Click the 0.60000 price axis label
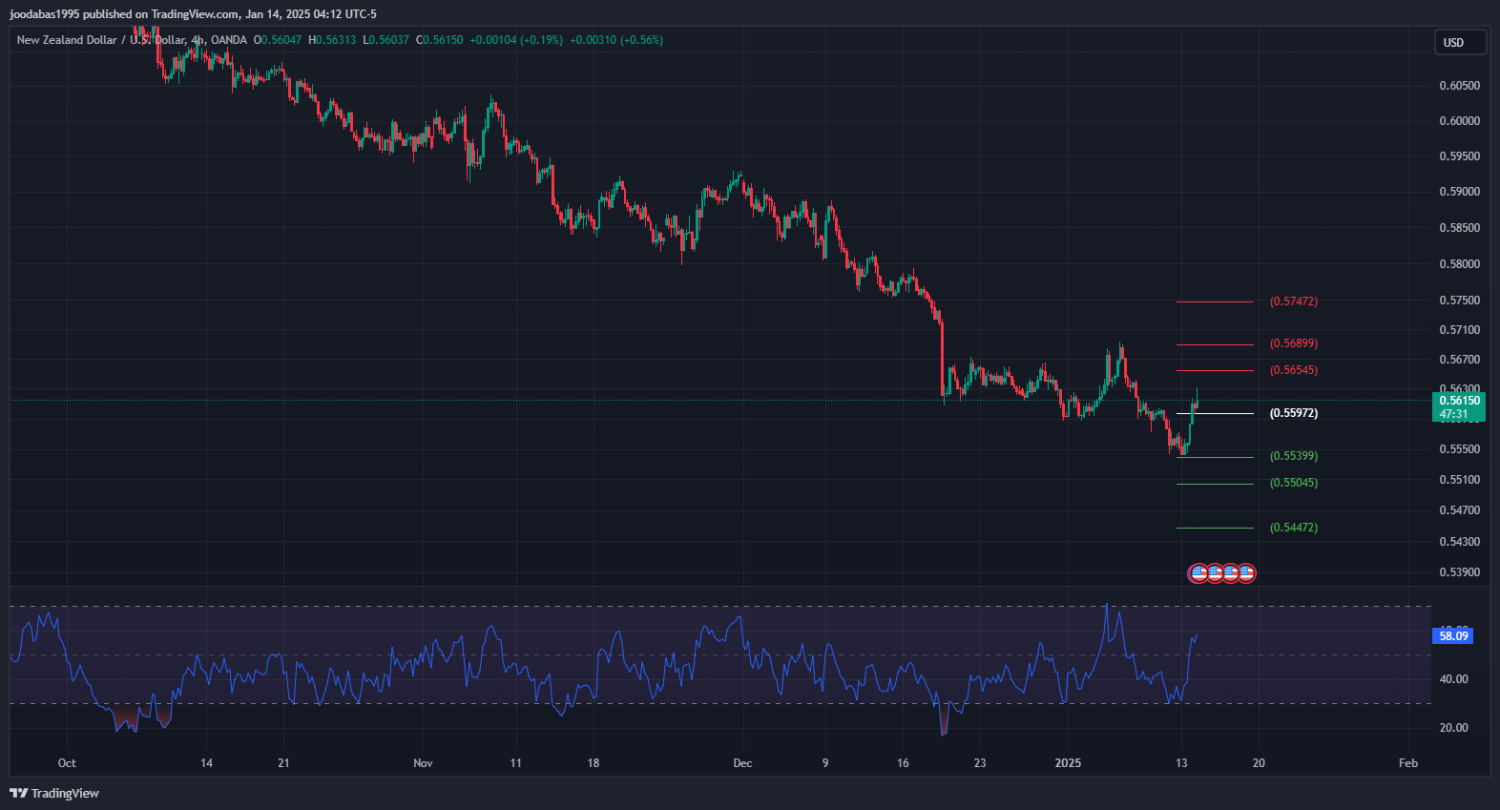The height and width of the screenshot is (810, 1500). [x=1459, y=121]
